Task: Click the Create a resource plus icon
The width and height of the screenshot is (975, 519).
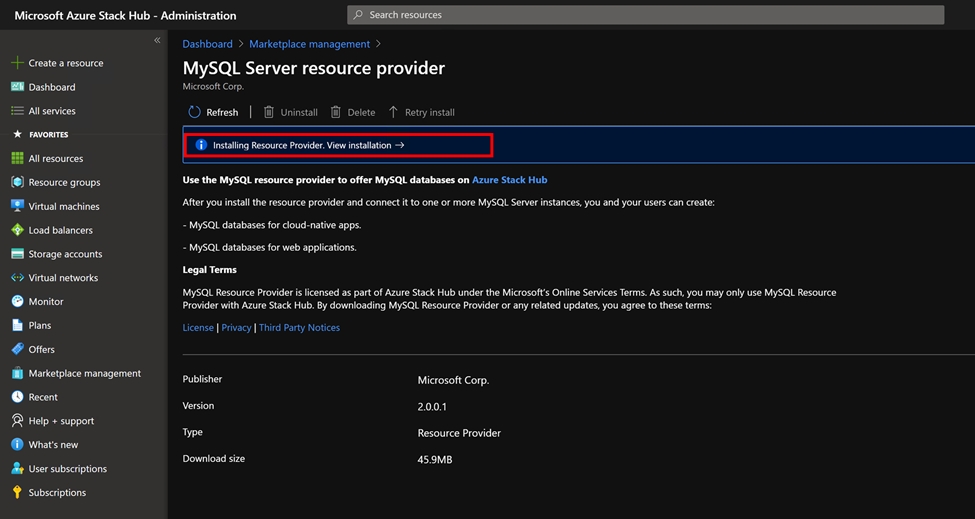Action: coord(17,63)
